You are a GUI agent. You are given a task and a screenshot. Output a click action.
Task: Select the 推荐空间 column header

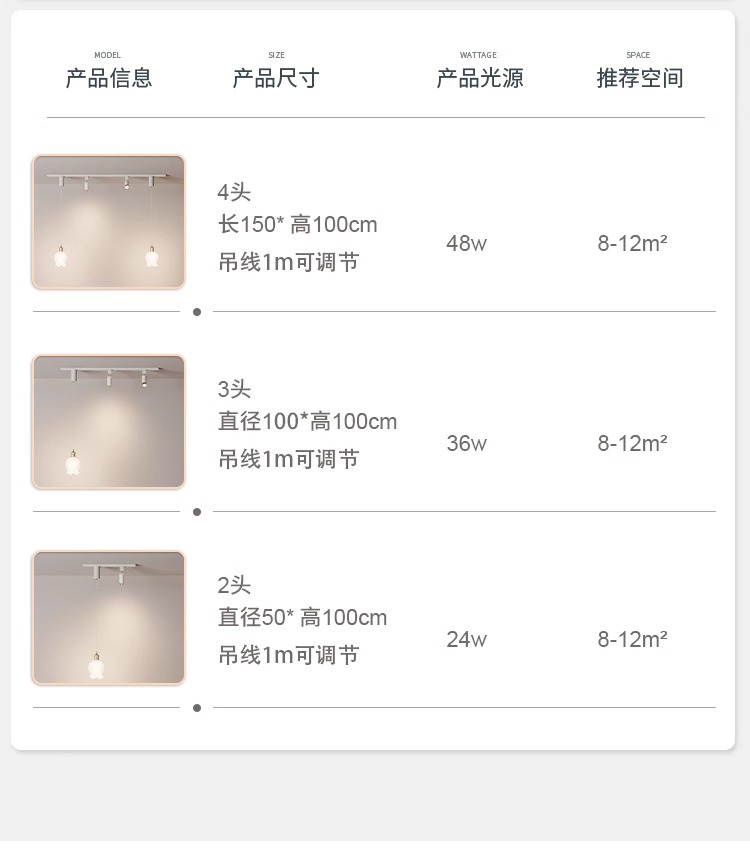click(x=640, y=78)
